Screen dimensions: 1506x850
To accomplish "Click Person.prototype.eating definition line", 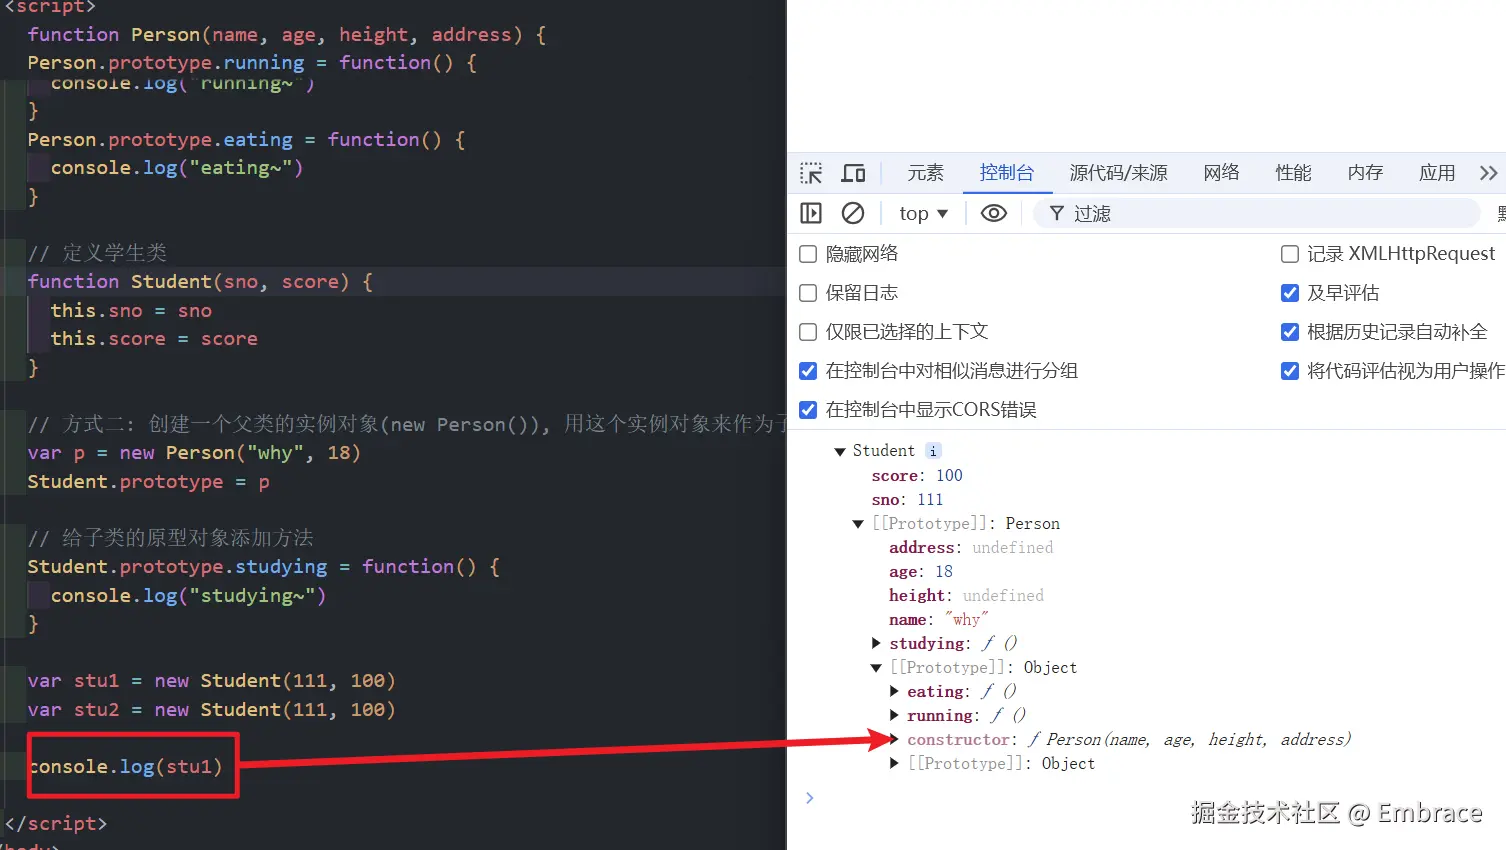I will pos(247,140).
